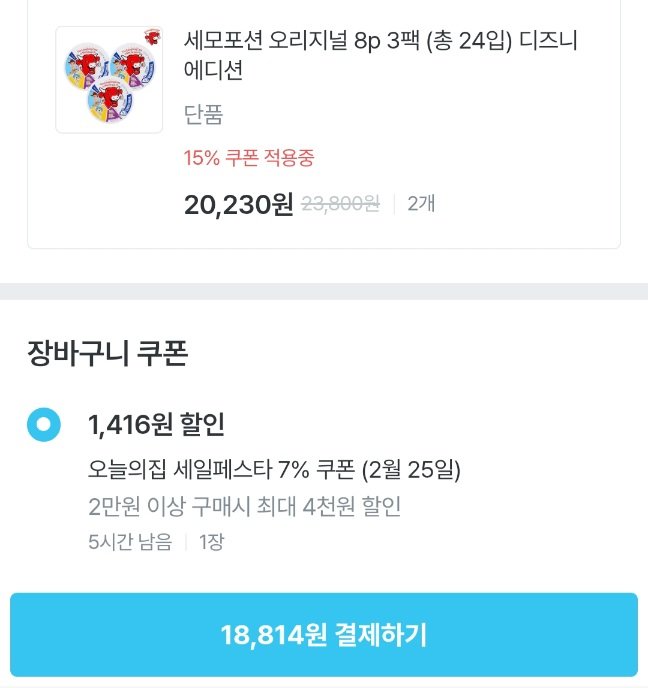Click the crossed-out 23,800원 original price
The image size is (648, 688).
(x=340, y=204)
